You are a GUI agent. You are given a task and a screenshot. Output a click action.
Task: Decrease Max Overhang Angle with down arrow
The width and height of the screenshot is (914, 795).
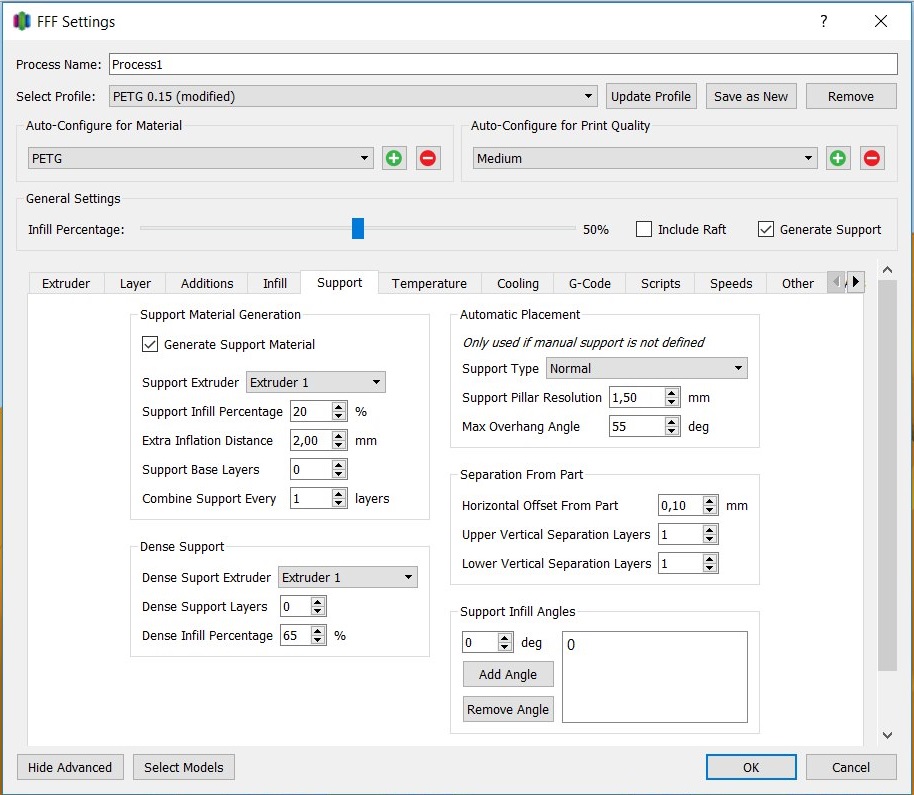tap(672, 431)
